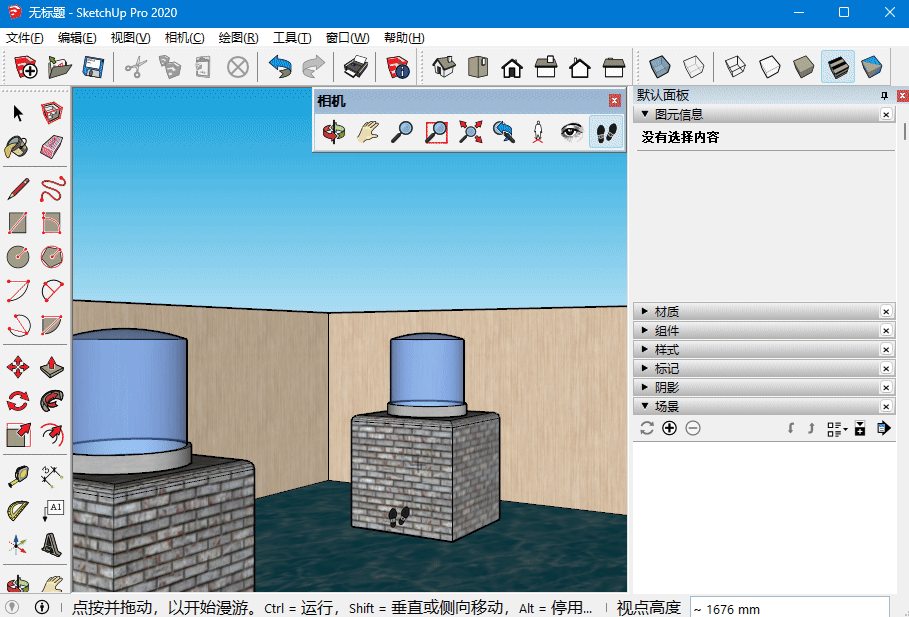Screen dimensions: 909x617
Task: Open the 相机(C) menu
Action: tap(184, 38)
